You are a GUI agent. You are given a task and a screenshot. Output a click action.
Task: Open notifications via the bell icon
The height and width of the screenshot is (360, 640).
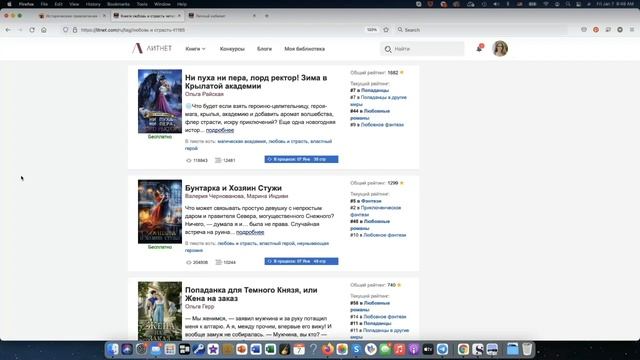click(x=480, y=48)
